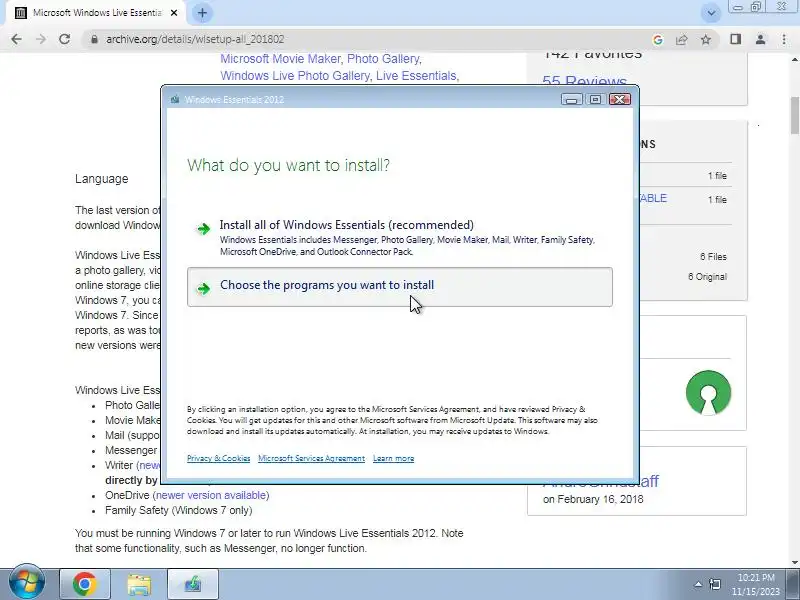Screen dimensions: 800x600
Task: Show hidden system tray icons
Action: click(x=697, y=584)
